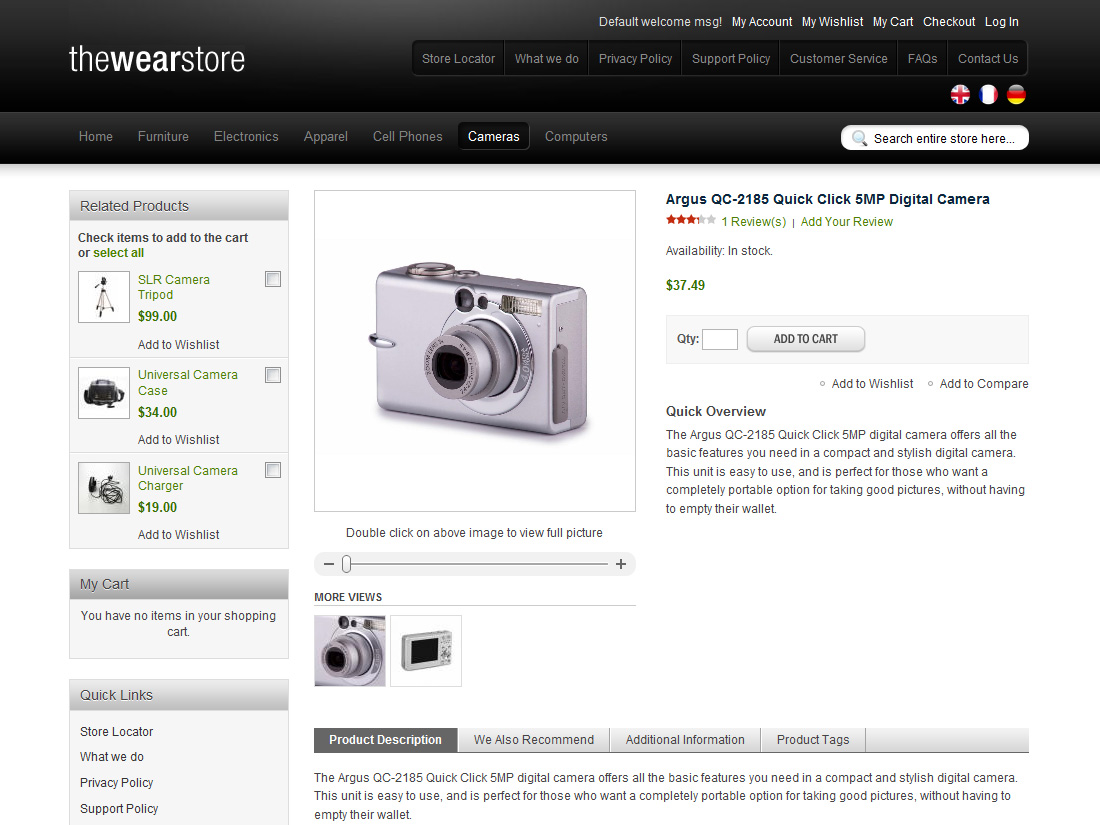Go to Checkout in header
This screenshot has height=825, width=1100.
point(948,22)
